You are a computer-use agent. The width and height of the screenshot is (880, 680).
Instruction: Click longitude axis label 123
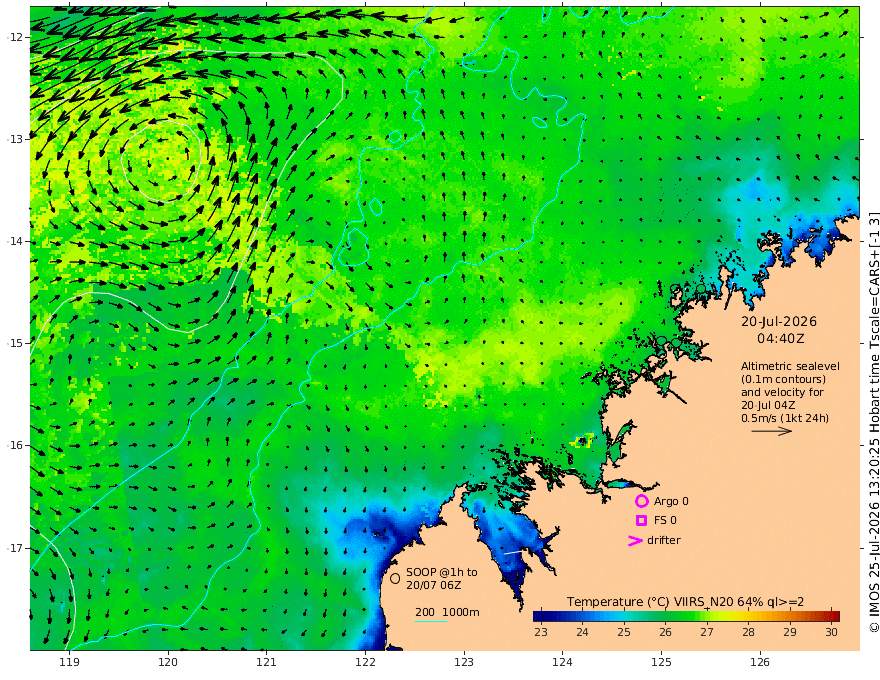pyautogui.click(x=464, y=663)
